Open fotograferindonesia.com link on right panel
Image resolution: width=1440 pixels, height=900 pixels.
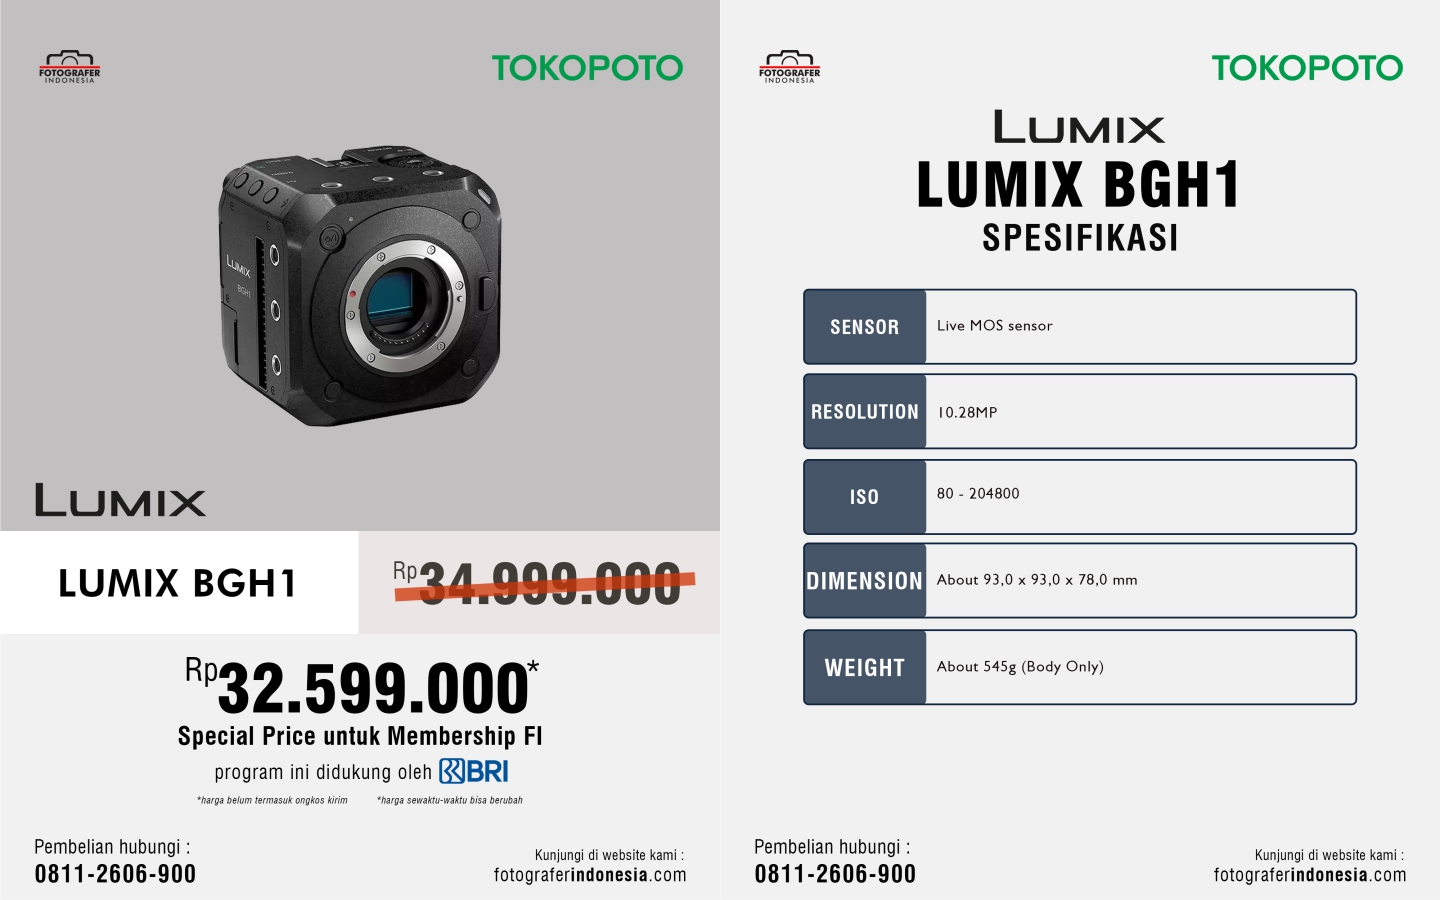pos(1310,875)
